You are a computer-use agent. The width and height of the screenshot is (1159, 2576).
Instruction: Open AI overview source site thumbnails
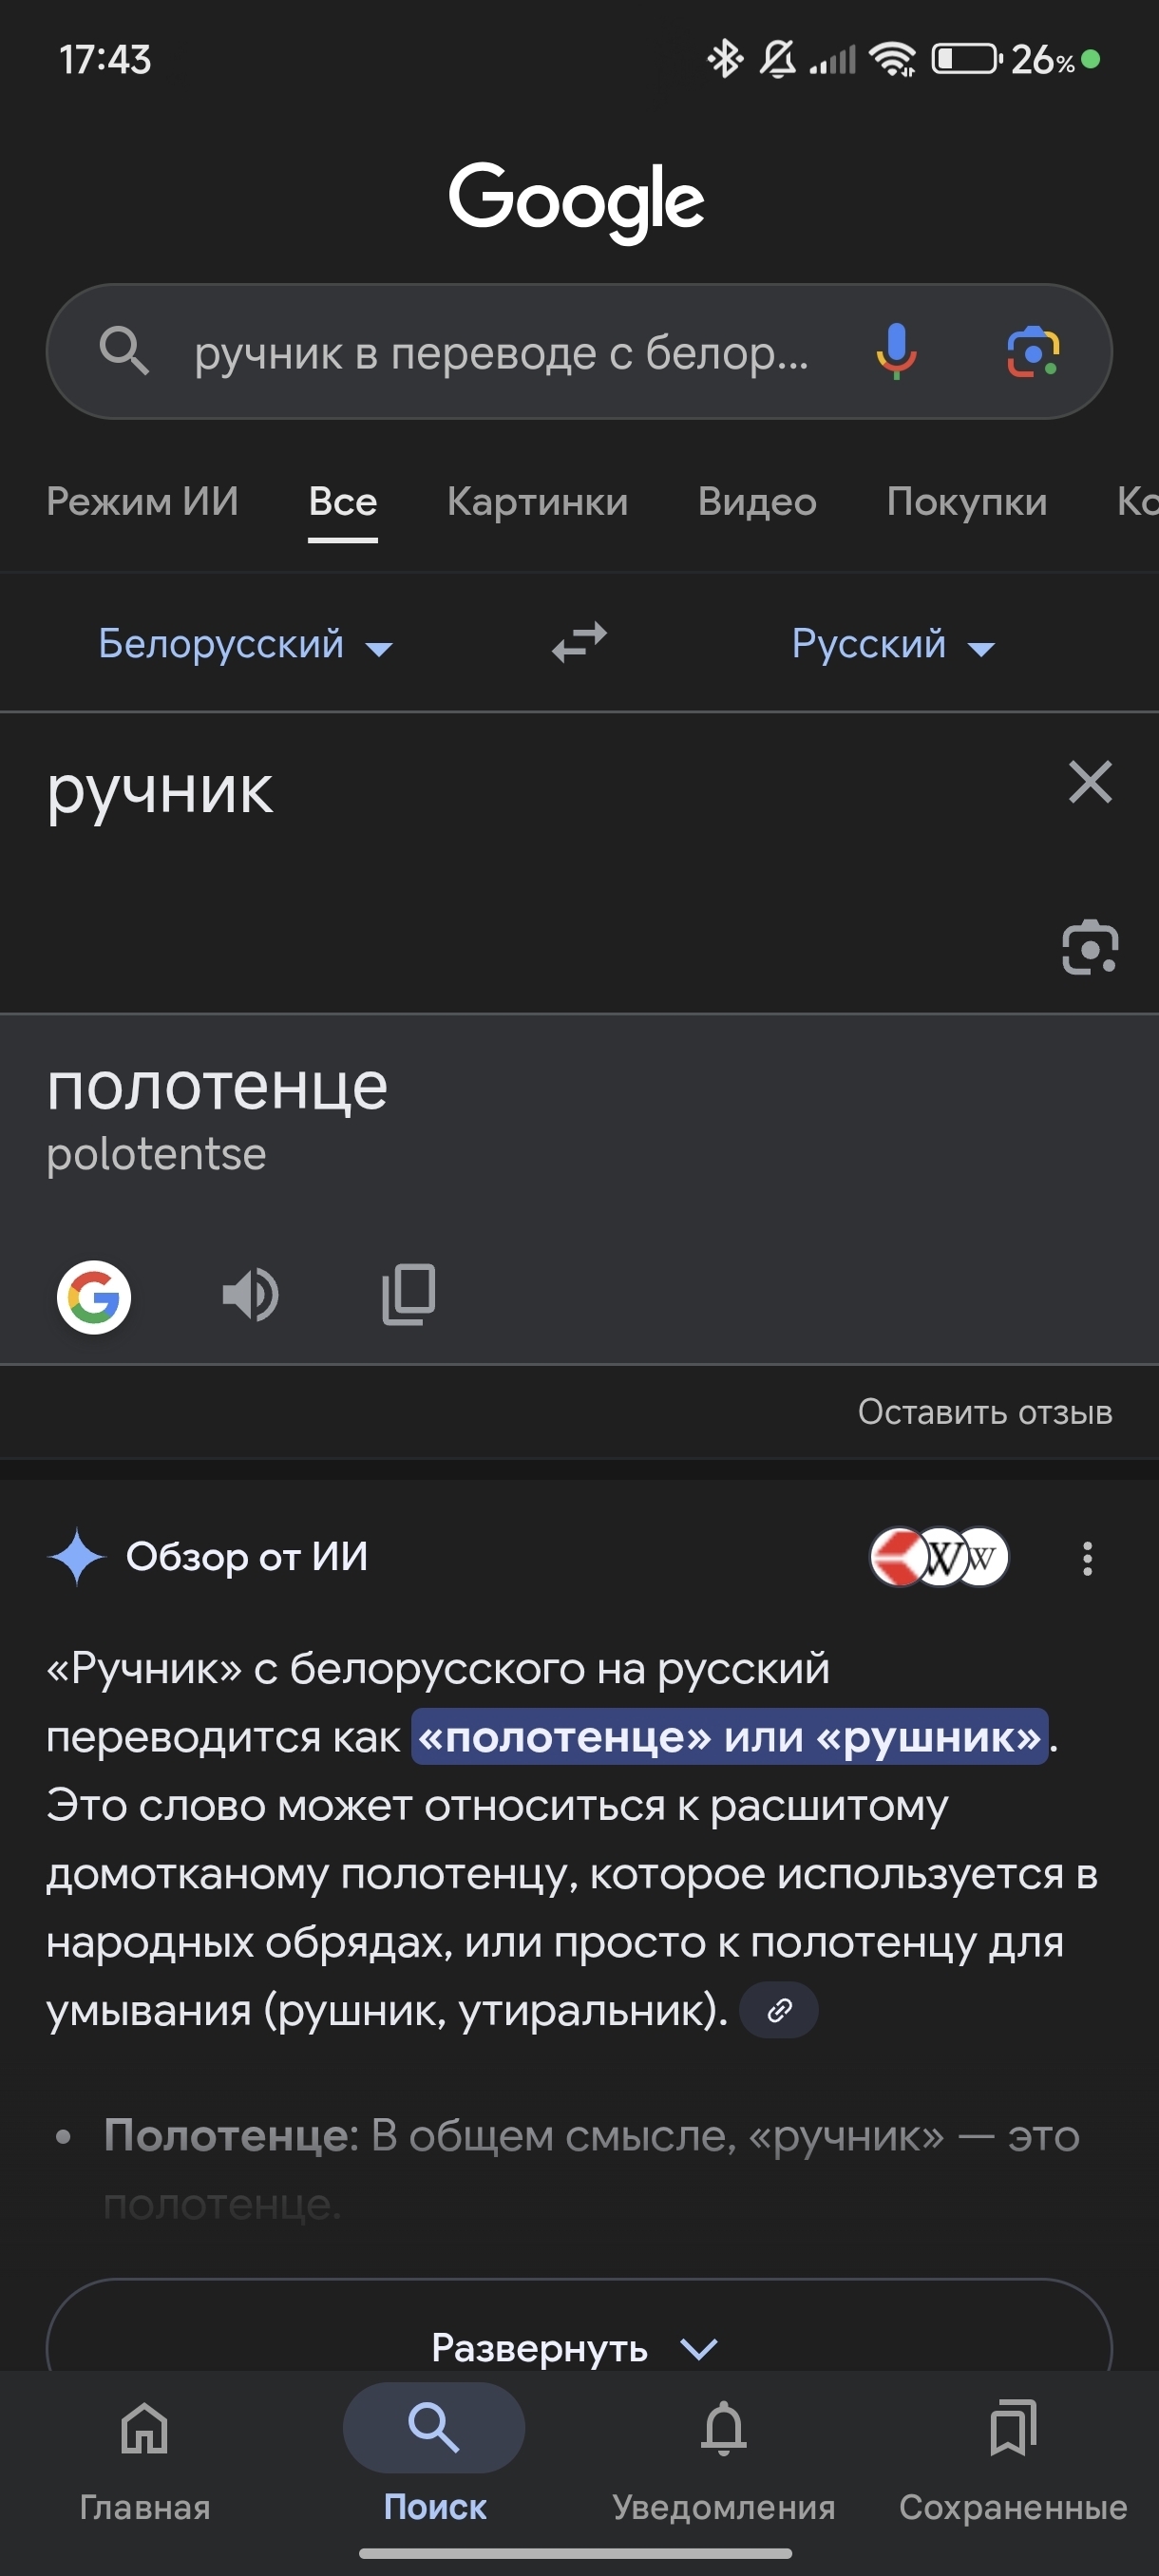939,1557
